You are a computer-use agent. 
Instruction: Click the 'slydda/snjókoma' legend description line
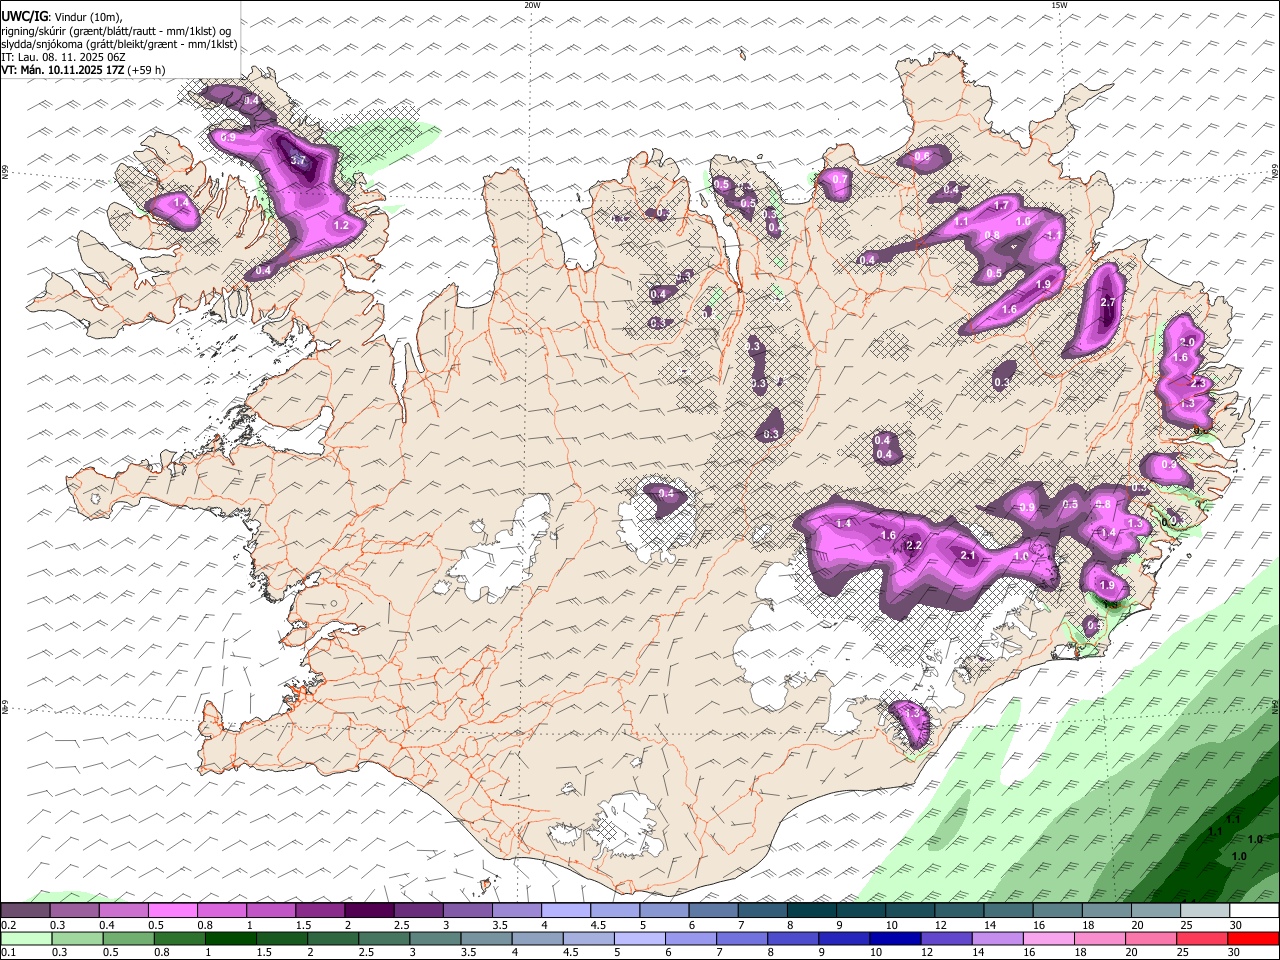[x=119, y=44]
